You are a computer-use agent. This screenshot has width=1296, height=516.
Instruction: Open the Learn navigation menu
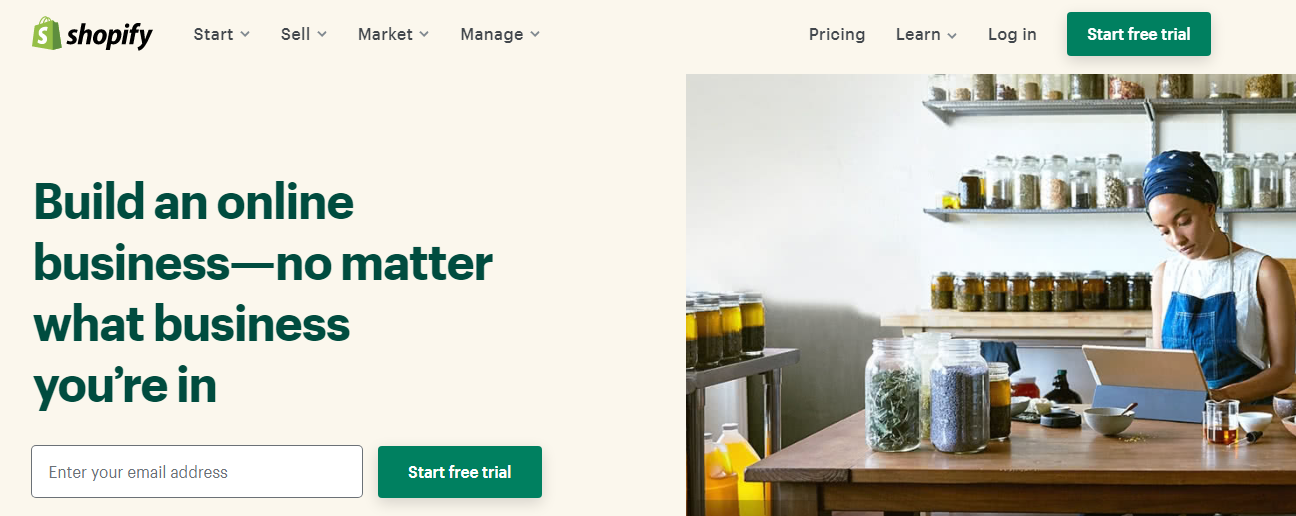pos(926,34)
